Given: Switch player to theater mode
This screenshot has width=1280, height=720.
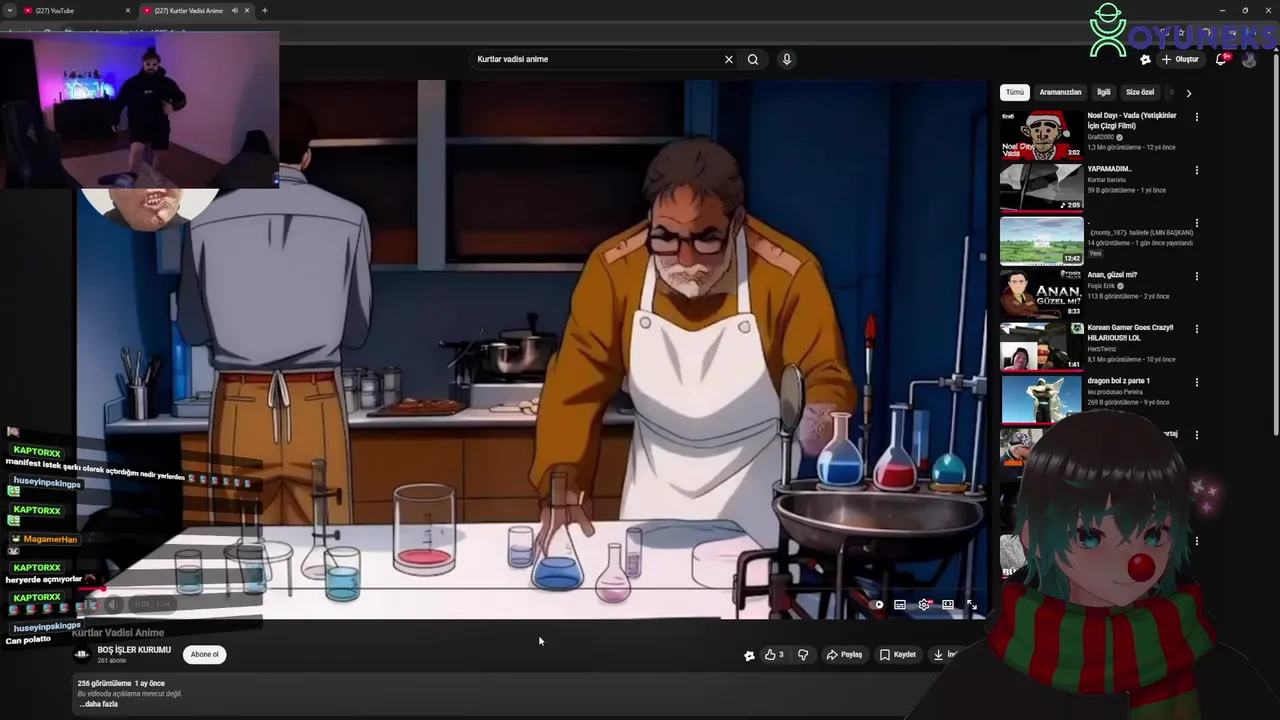Looking at the screenshot, I should 948,604.
